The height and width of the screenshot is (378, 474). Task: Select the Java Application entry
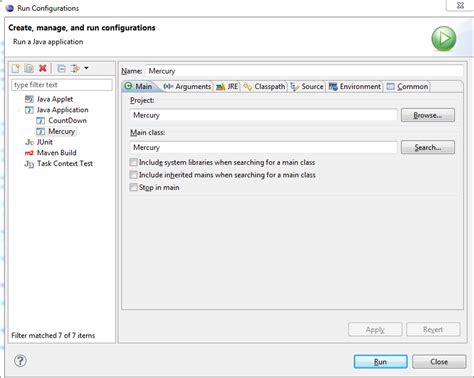tap(63, 110)
